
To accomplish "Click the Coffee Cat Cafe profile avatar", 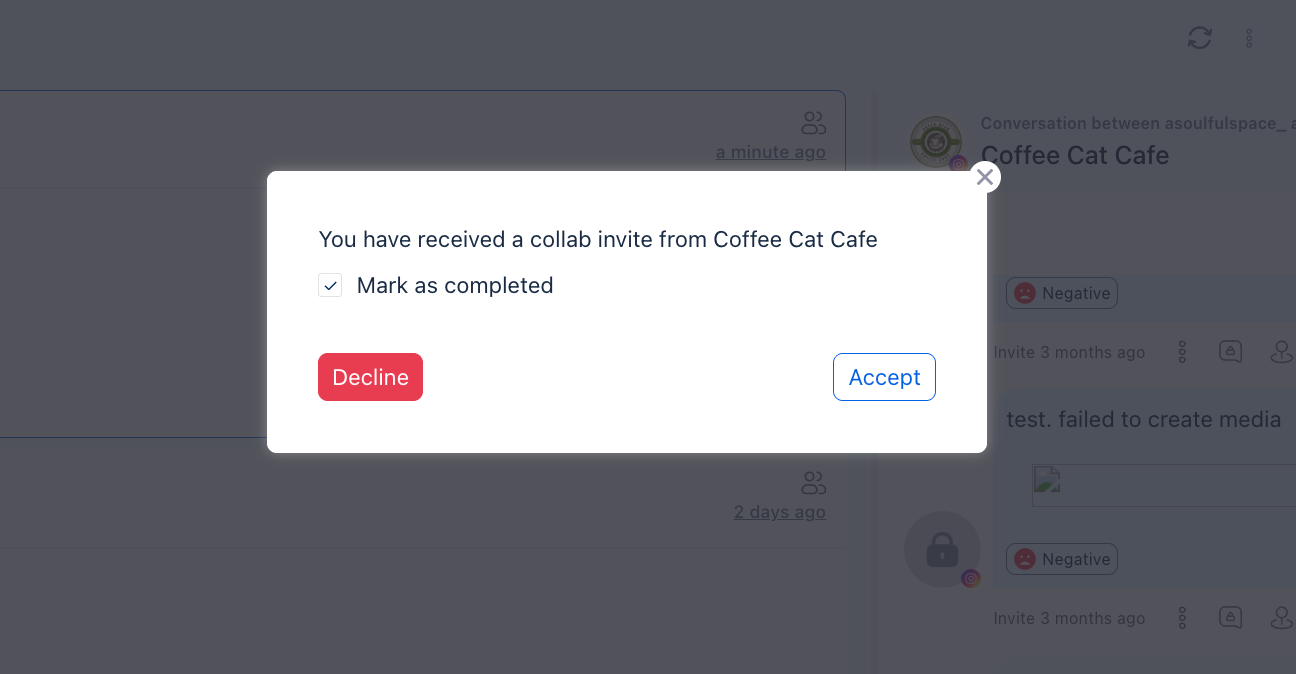I will tap(936, 142).
